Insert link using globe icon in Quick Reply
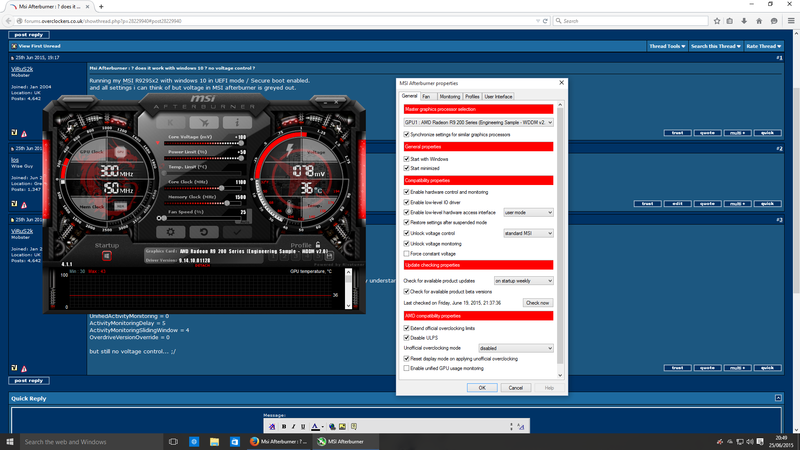800x450 pixels. (x=332, y=427)
